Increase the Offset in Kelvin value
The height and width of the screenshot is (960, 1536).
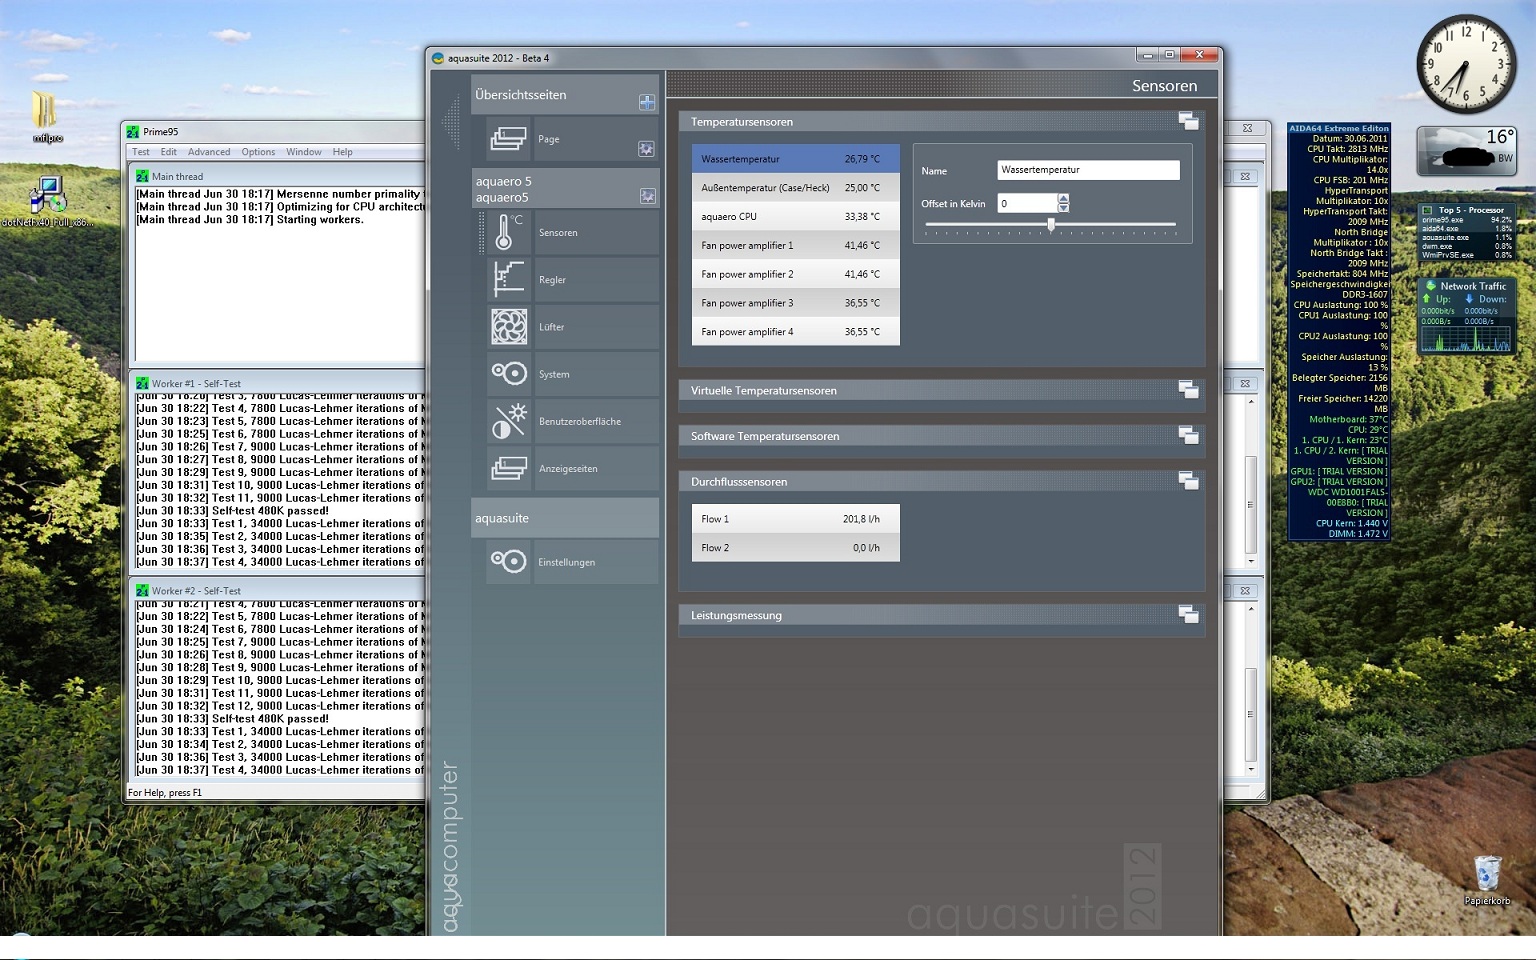pos(1063,199)
